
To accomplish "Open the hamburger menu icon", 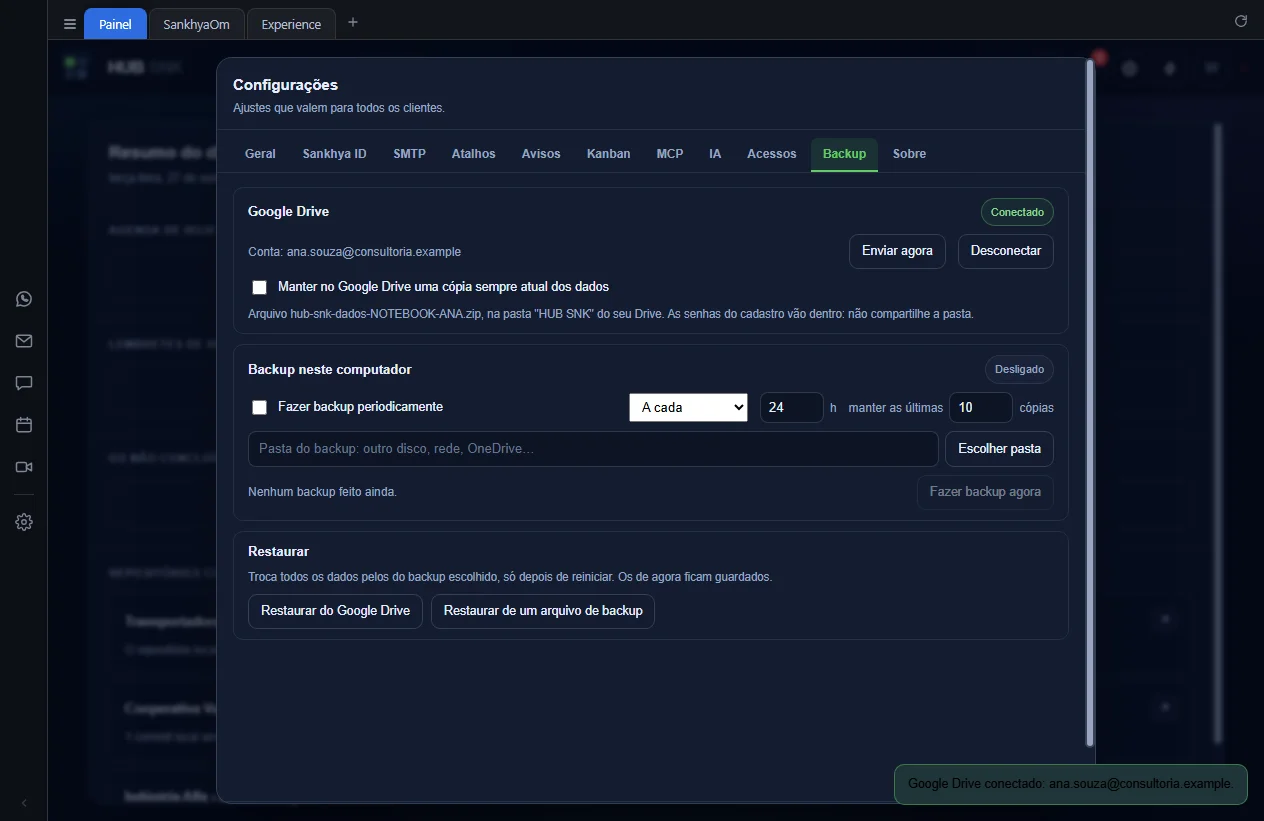I will coord(69,24).
